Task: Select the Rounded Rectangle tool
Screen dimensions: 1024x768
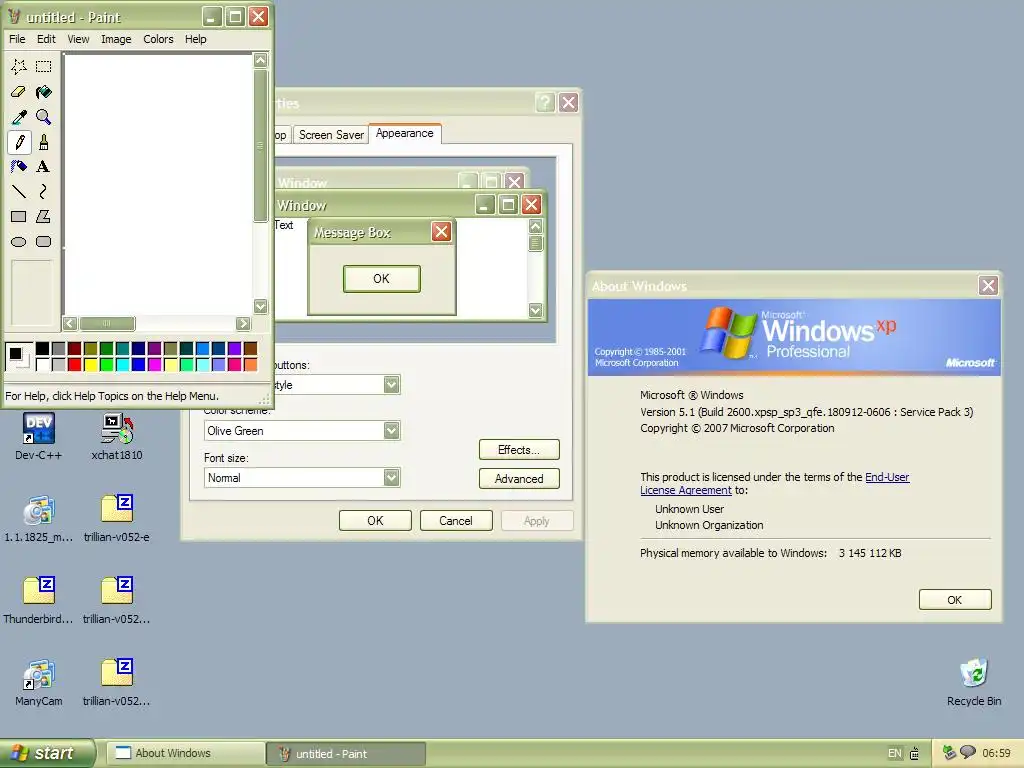Action: (x=44, y=242)
